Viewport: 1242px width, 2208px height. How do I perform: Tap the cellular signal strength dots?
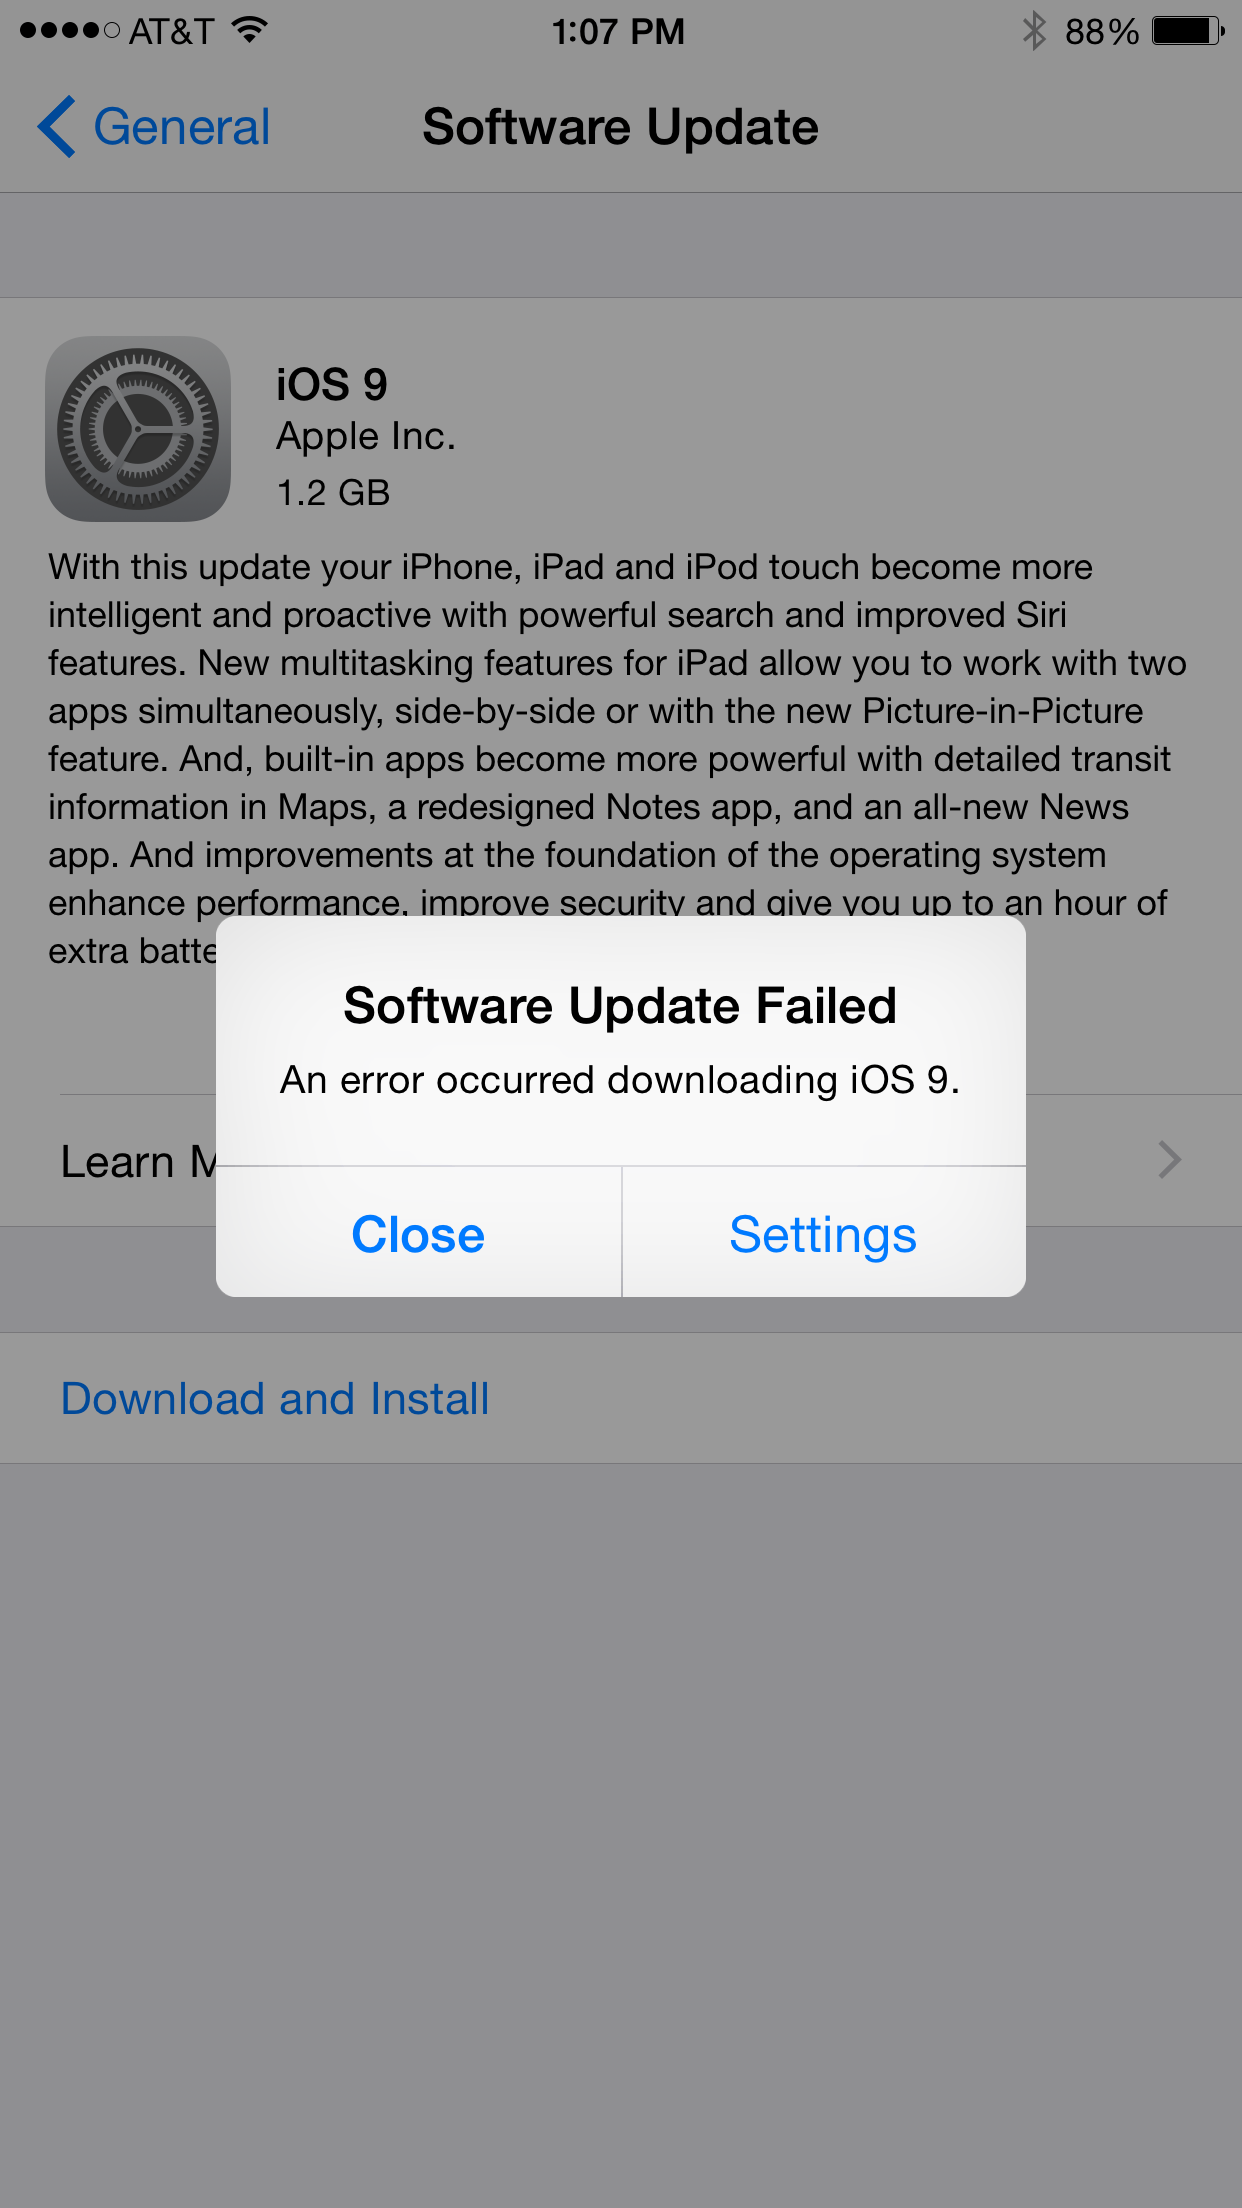pos(69,31)
